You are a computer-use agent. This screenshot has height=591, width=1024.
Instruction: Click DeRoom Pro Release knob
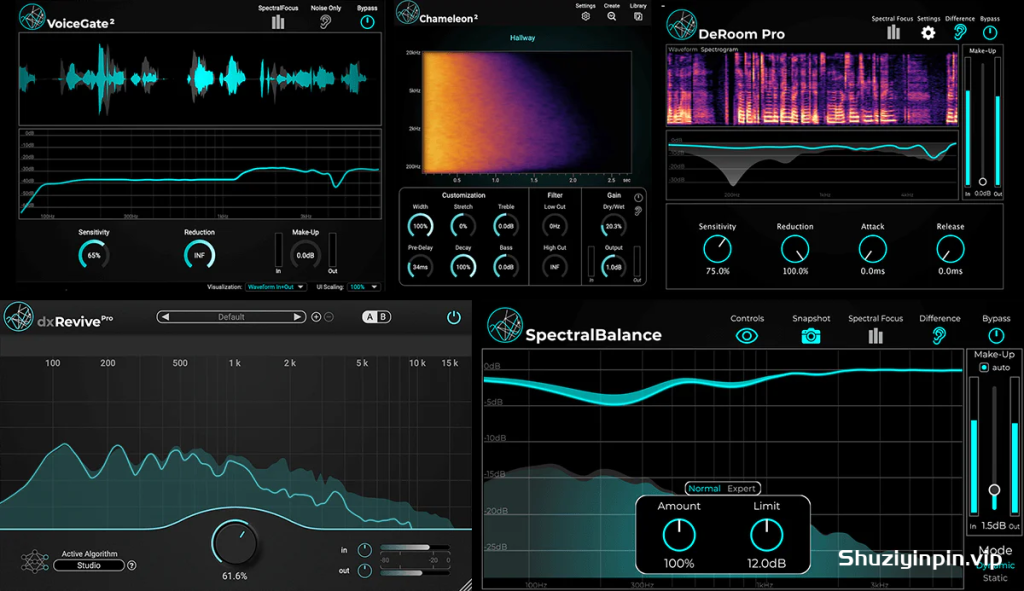click(x=950, y=249)
